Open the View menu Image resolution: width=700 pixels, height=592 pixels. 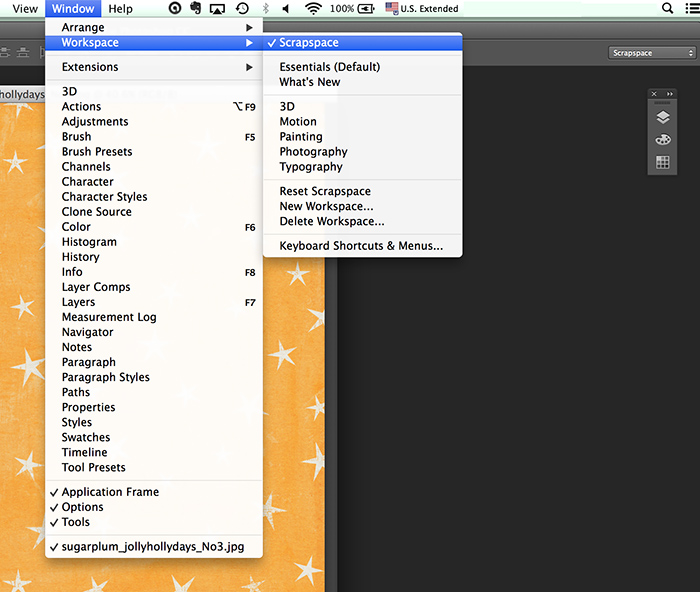(x=25, y=8)
